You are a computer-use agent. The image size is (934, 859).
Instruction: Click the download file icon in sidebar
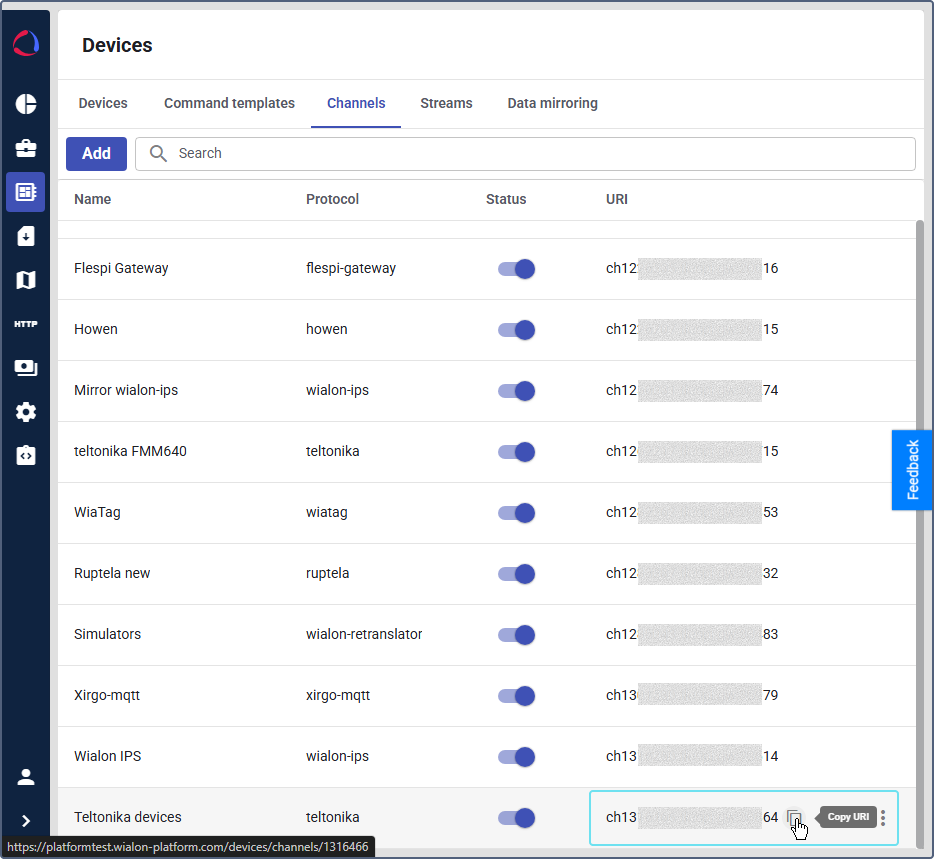26,236
